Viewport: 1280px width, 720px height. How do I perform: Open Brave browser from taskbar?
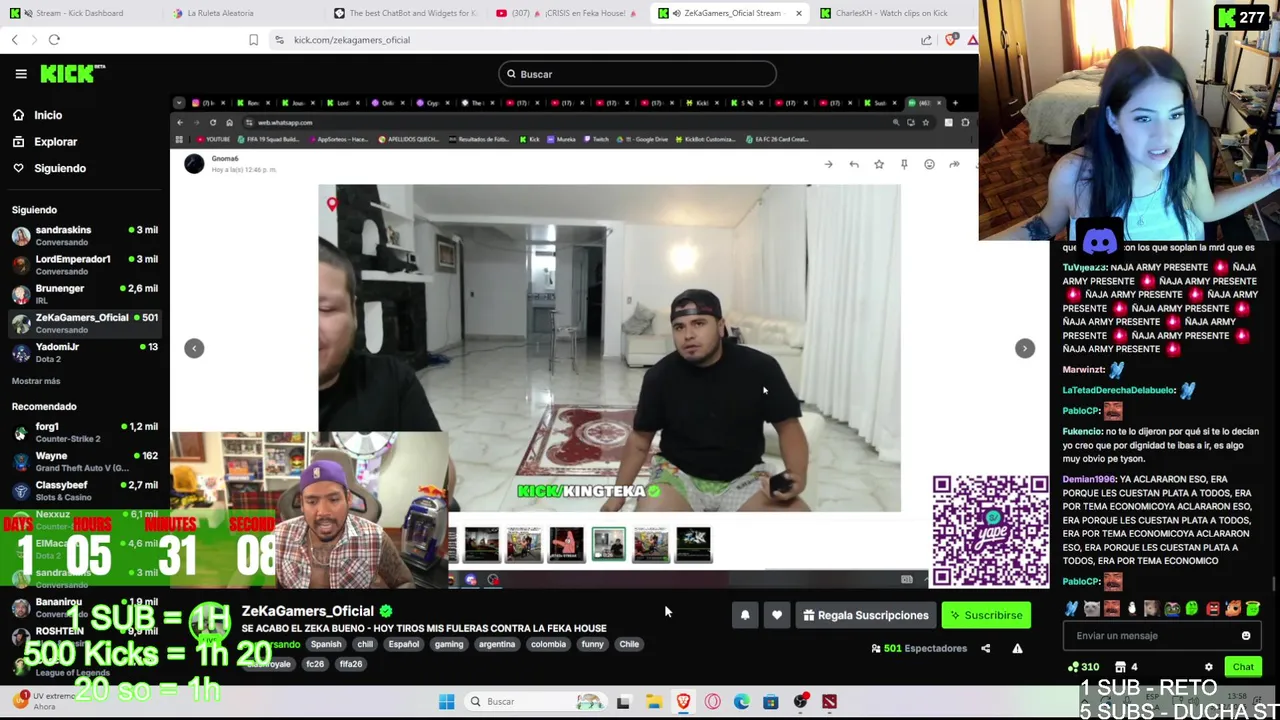(x=683, y=701)
